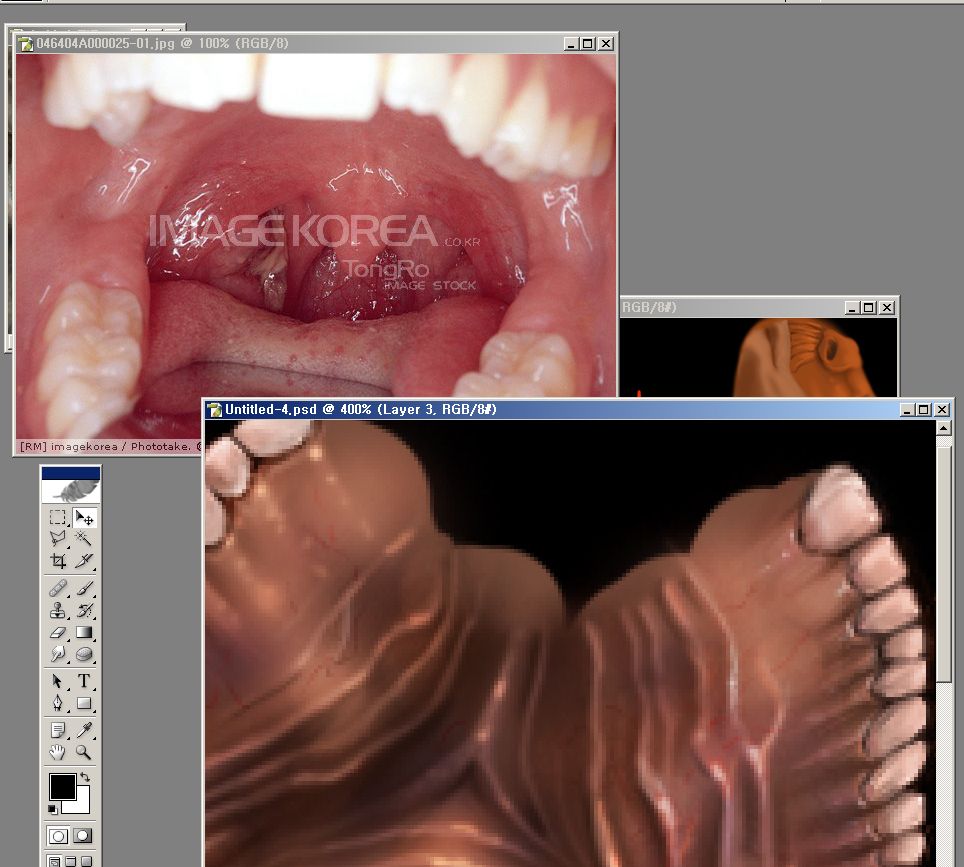
Task: Choose Full Screen mode button
Action: point(87,861)
